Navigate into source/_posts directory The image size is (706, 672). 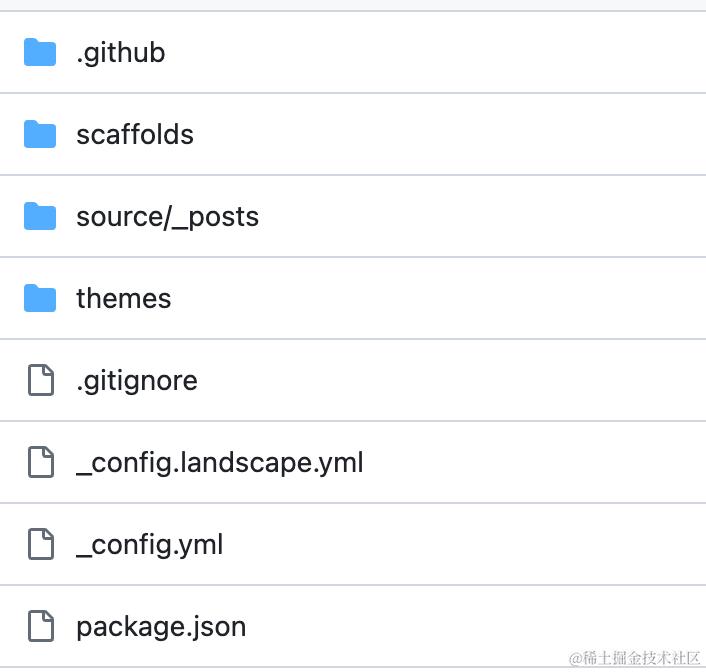click(x=167, y=216)
